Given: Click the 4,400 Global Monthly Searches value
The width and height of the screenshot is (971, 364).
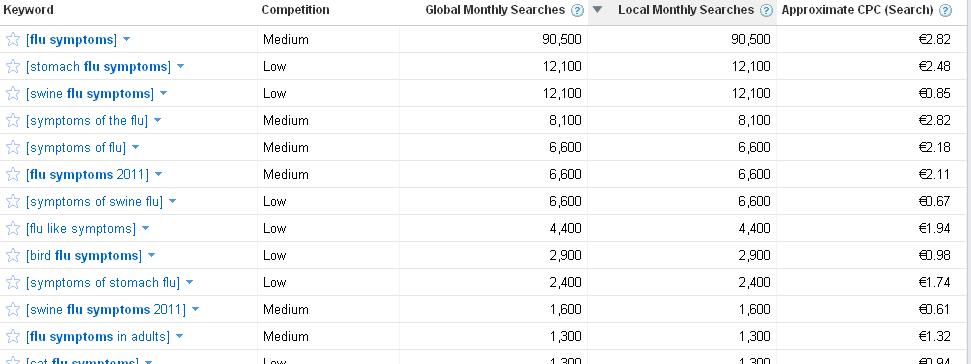Looking at the screenshot, I should (x=565, y=228).
